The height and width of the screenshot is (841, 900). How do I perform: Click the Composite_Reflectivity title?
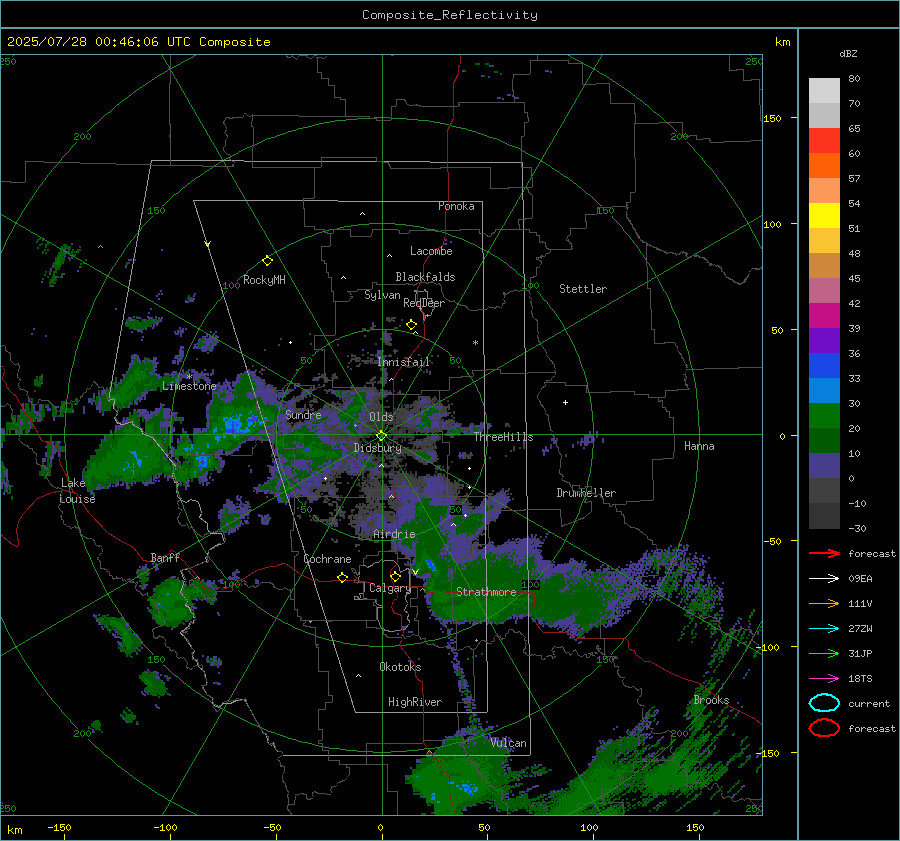(450, 15)
